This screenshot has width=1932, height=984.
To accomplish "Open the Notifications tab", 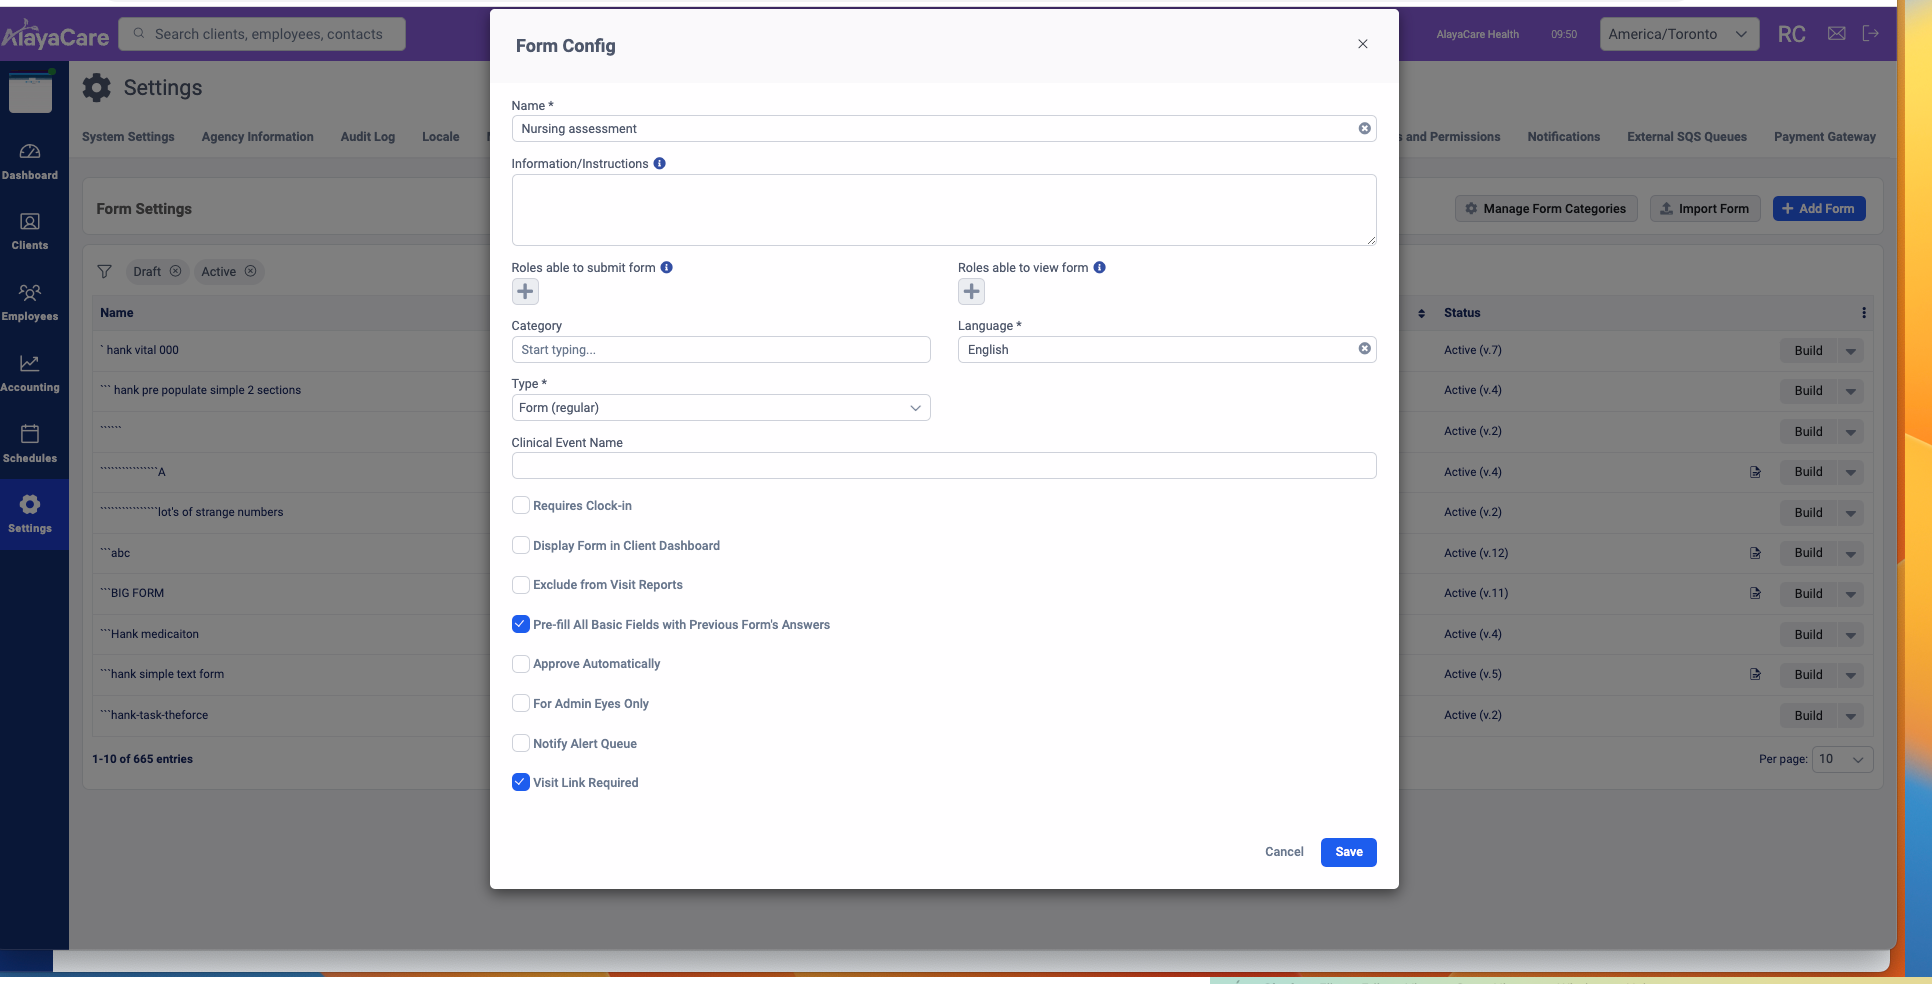I will 1563,137.
